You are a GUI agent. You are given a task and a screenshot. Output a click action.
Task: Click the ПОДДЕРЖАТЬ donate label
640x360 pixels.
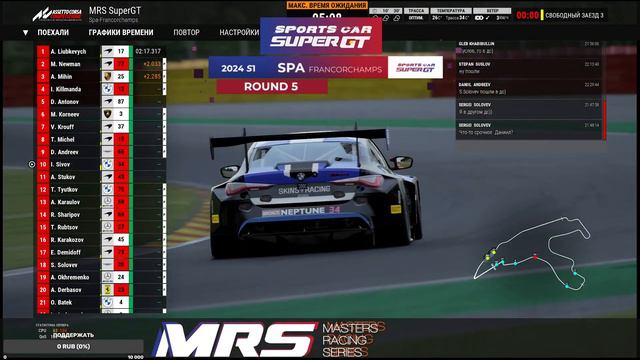click(73, 335)
